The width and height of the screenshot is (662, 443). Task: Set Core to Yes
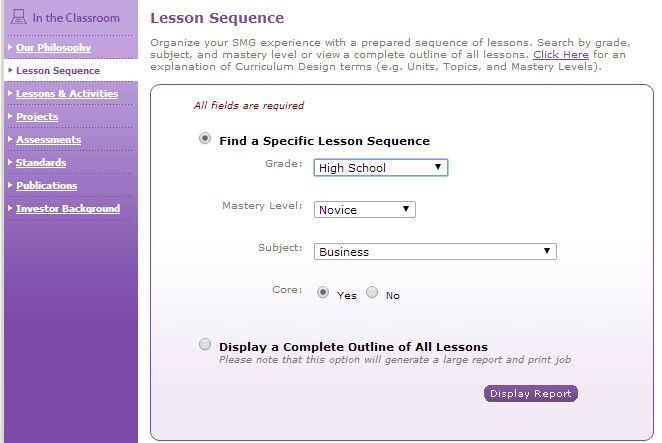tap(323, 292)
